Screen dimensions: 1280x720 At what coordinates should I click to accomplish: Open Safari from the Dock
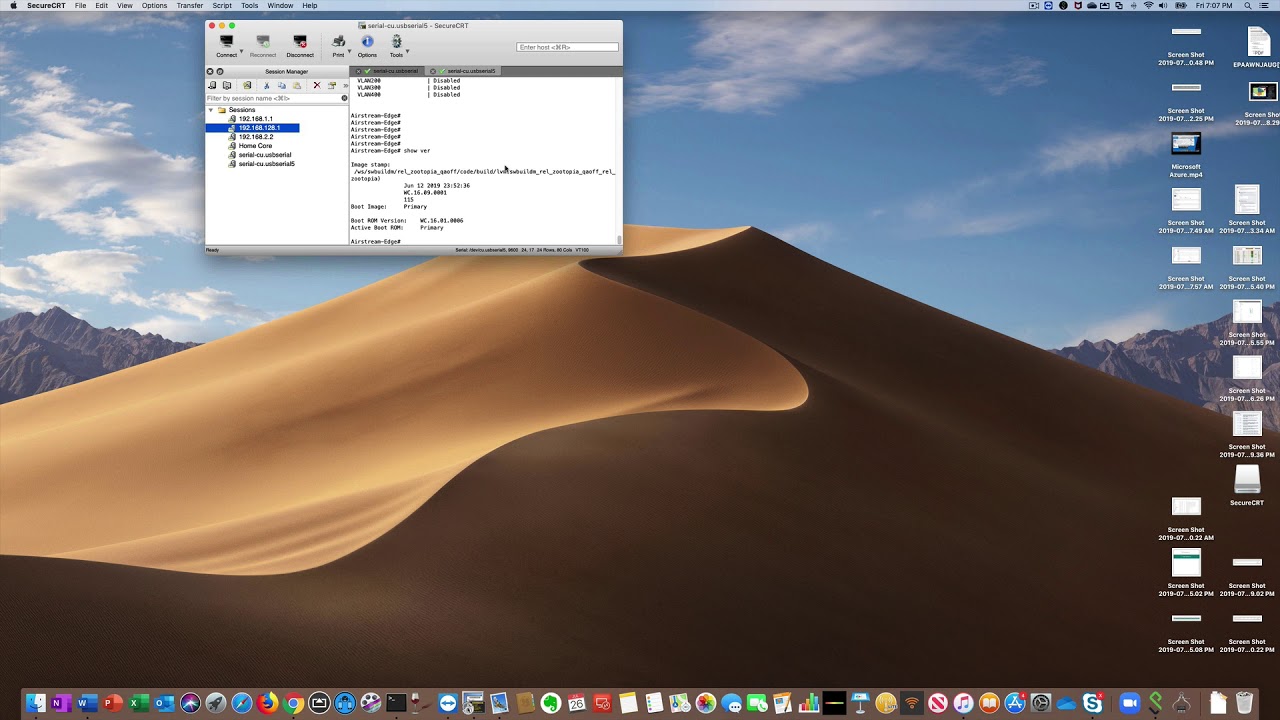[241, 703]
